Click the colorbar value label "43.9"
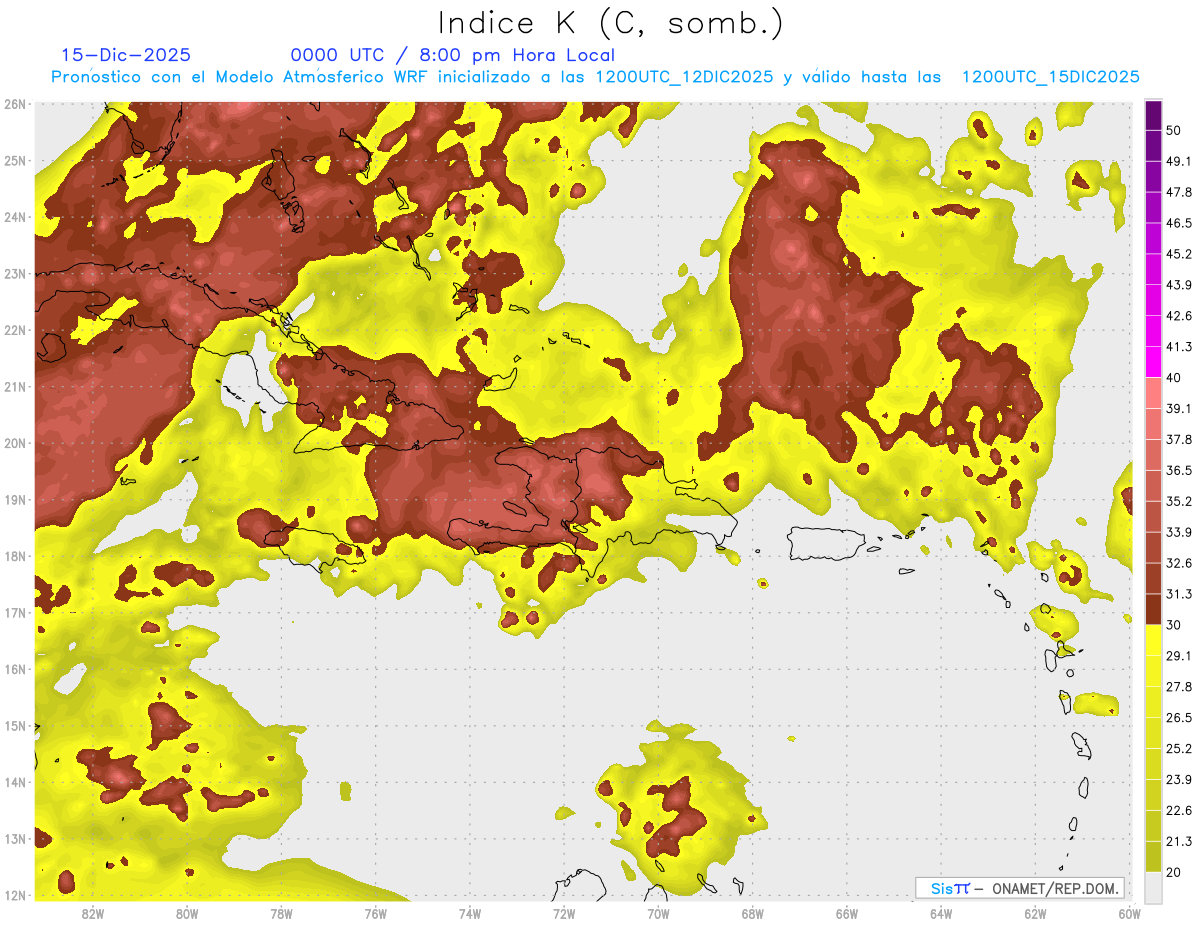 click(1178, 284)
